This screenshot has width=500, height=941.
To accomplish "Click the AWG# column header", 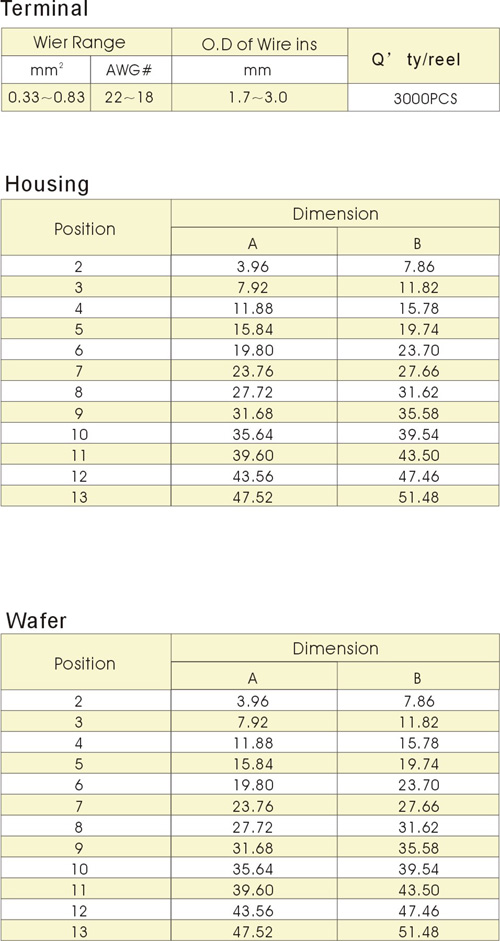I will point(131,70).
